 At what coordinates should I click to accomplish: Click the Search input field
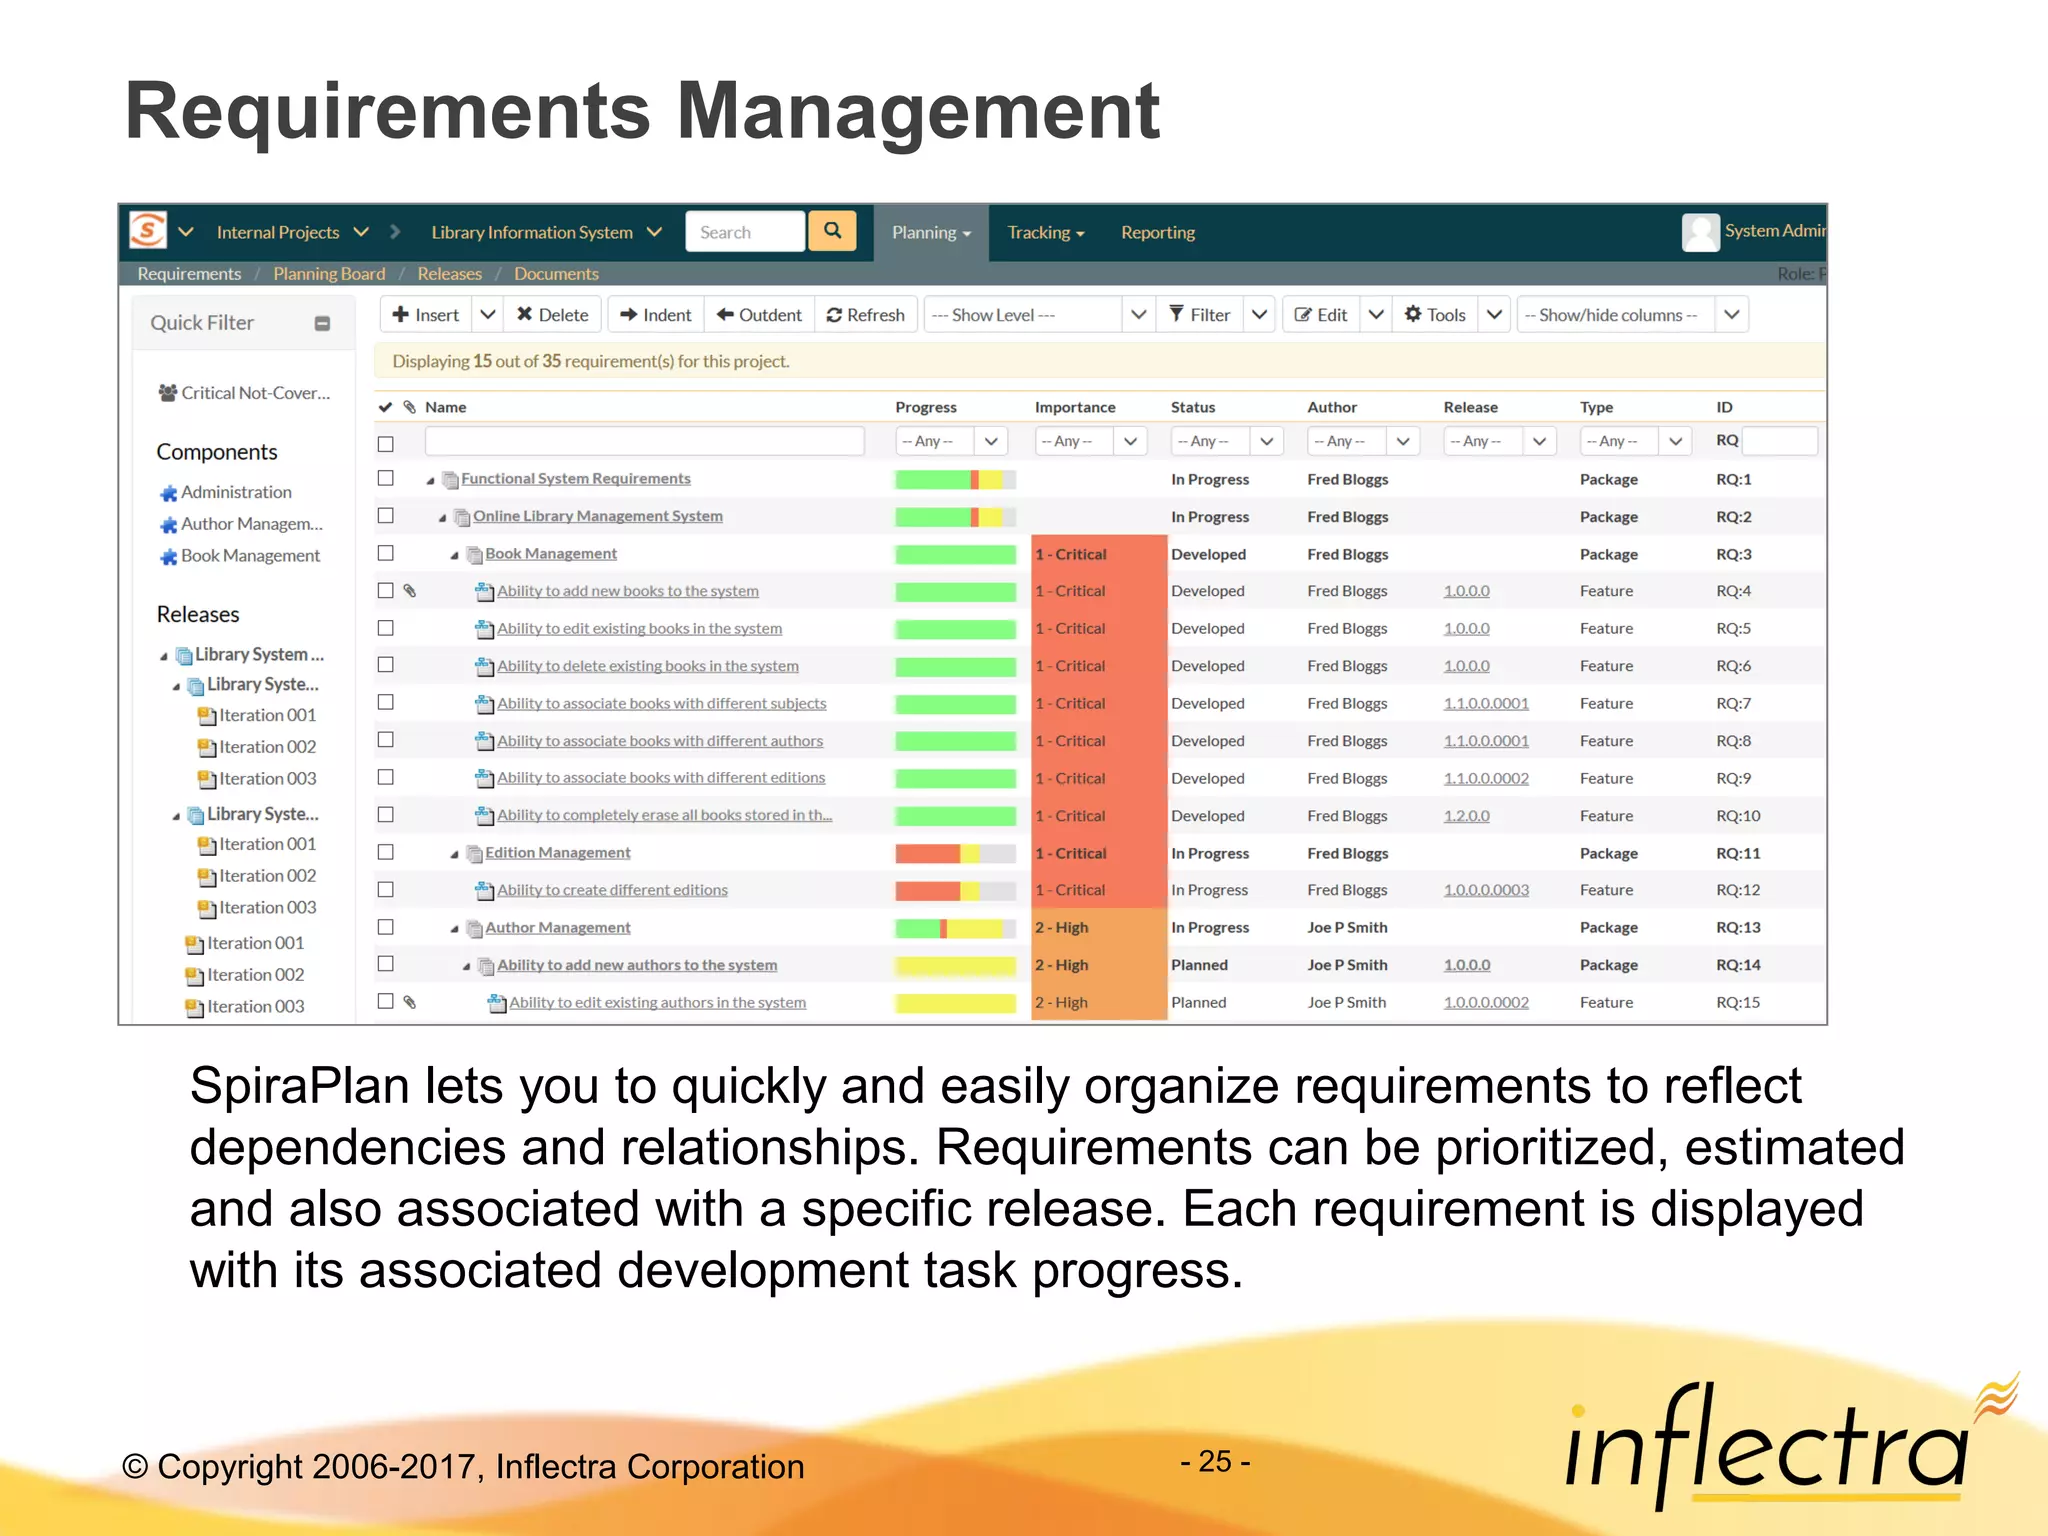pos(745,232)
